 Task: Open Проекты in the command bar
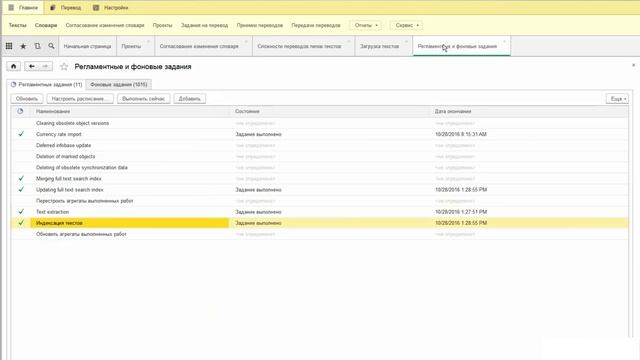point(162,25)
